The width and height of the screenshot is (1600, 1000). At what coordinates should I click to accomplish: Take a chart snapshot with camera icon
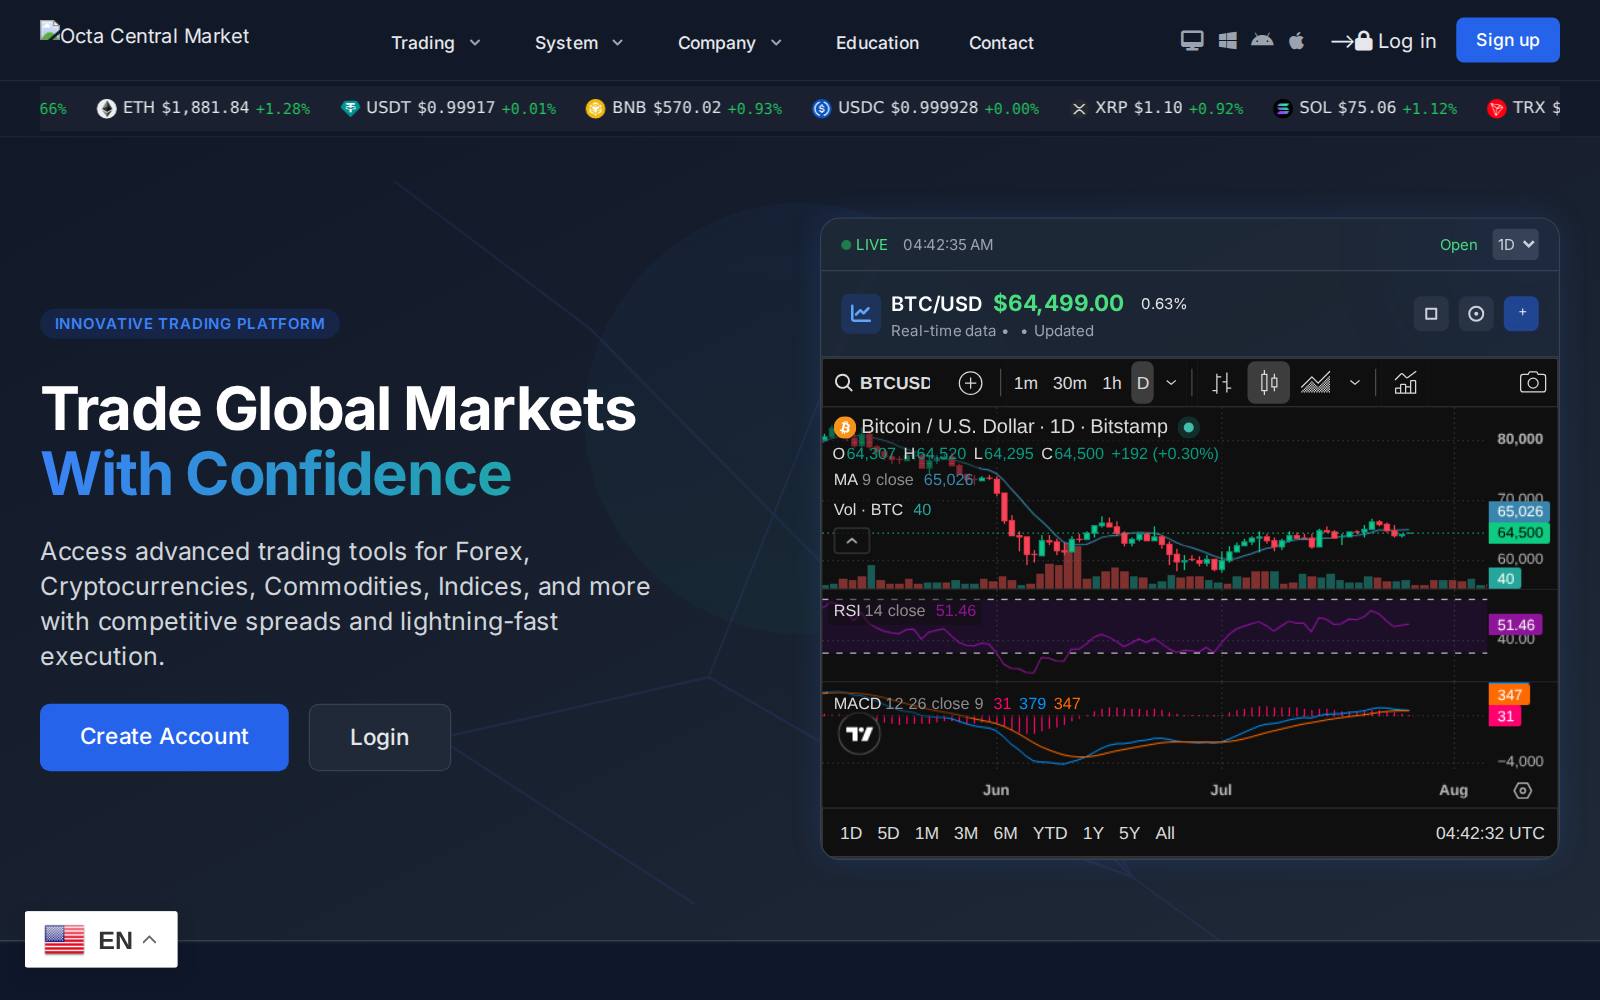pyautogui.click(x=1532, y=383)
